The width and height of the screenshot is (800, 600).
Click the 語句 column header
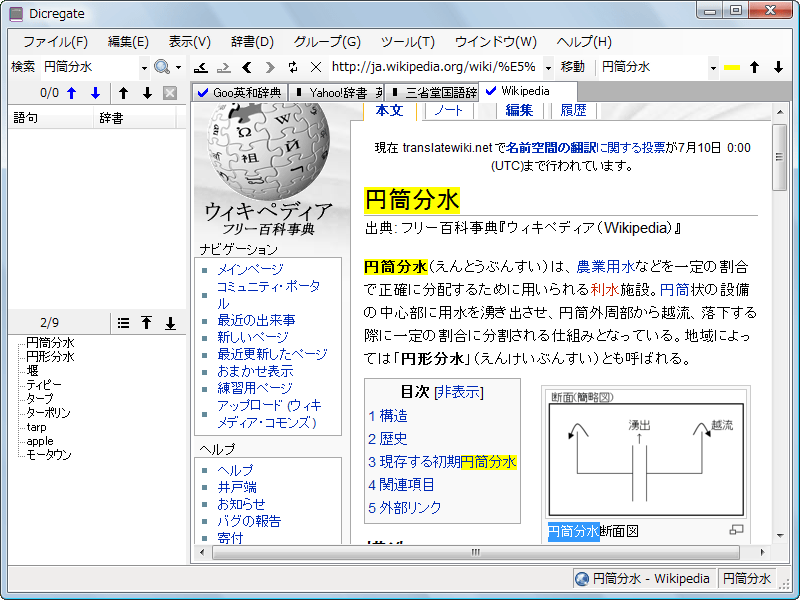point(51,118)
